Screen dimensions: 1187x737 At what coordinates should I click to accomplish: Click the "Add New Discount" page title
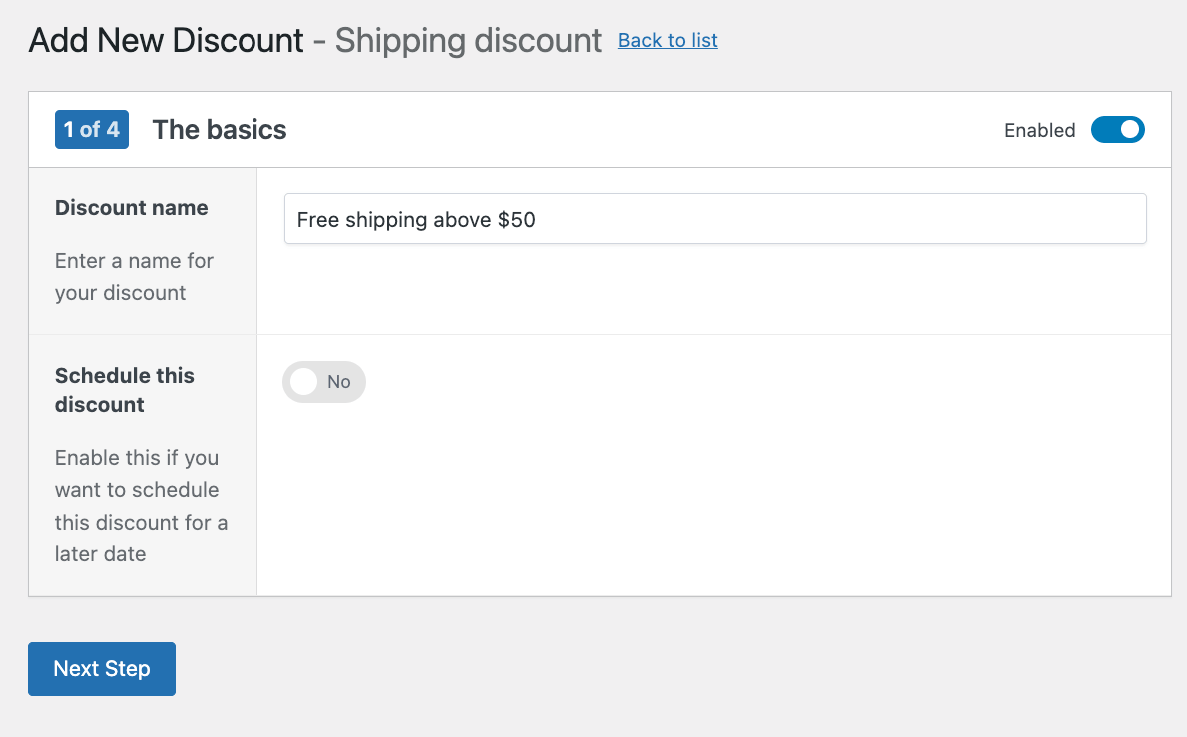pos(166,41)
